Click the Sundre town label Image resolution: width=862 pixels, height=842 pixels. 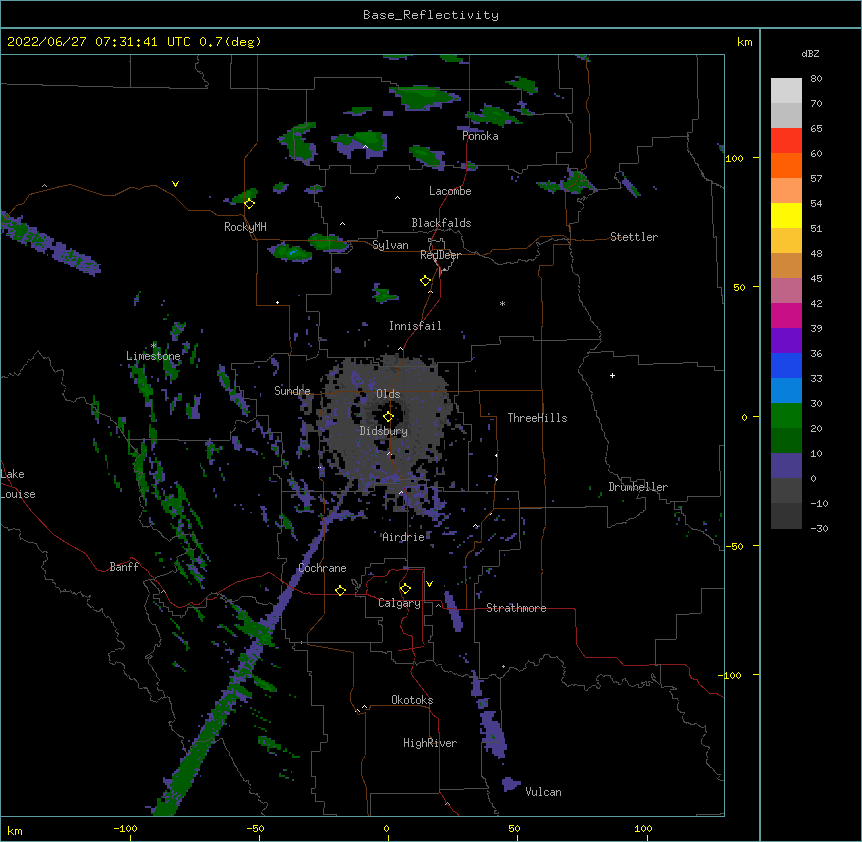[292, 391]
